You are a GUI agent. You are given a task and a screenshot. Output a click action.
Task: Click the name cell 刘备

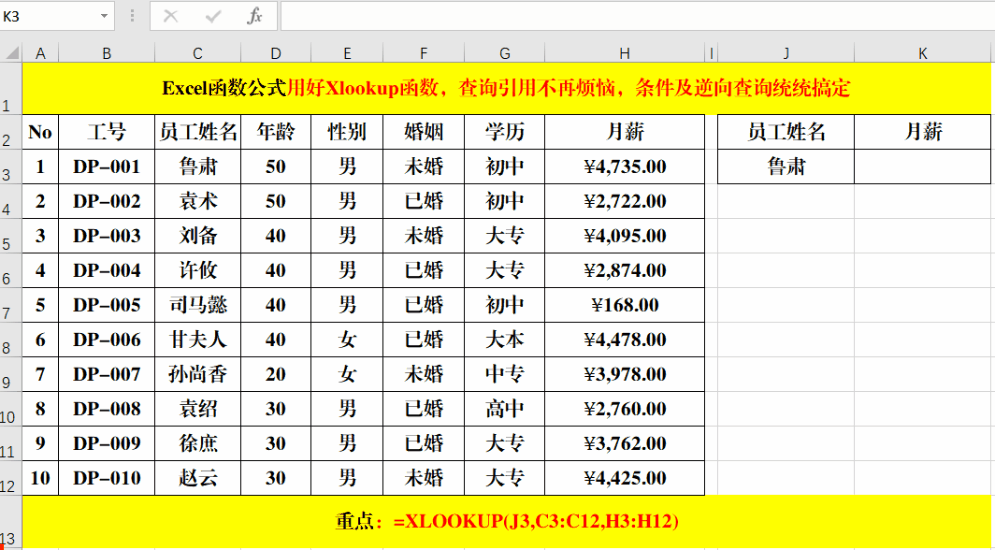tap(198, 236)
